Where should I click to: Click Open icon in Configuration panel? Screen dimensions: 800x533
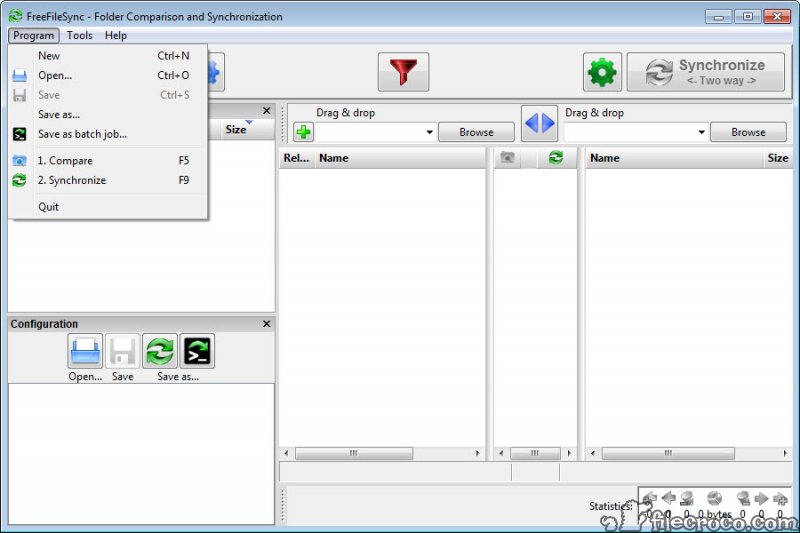pos(85,351)
